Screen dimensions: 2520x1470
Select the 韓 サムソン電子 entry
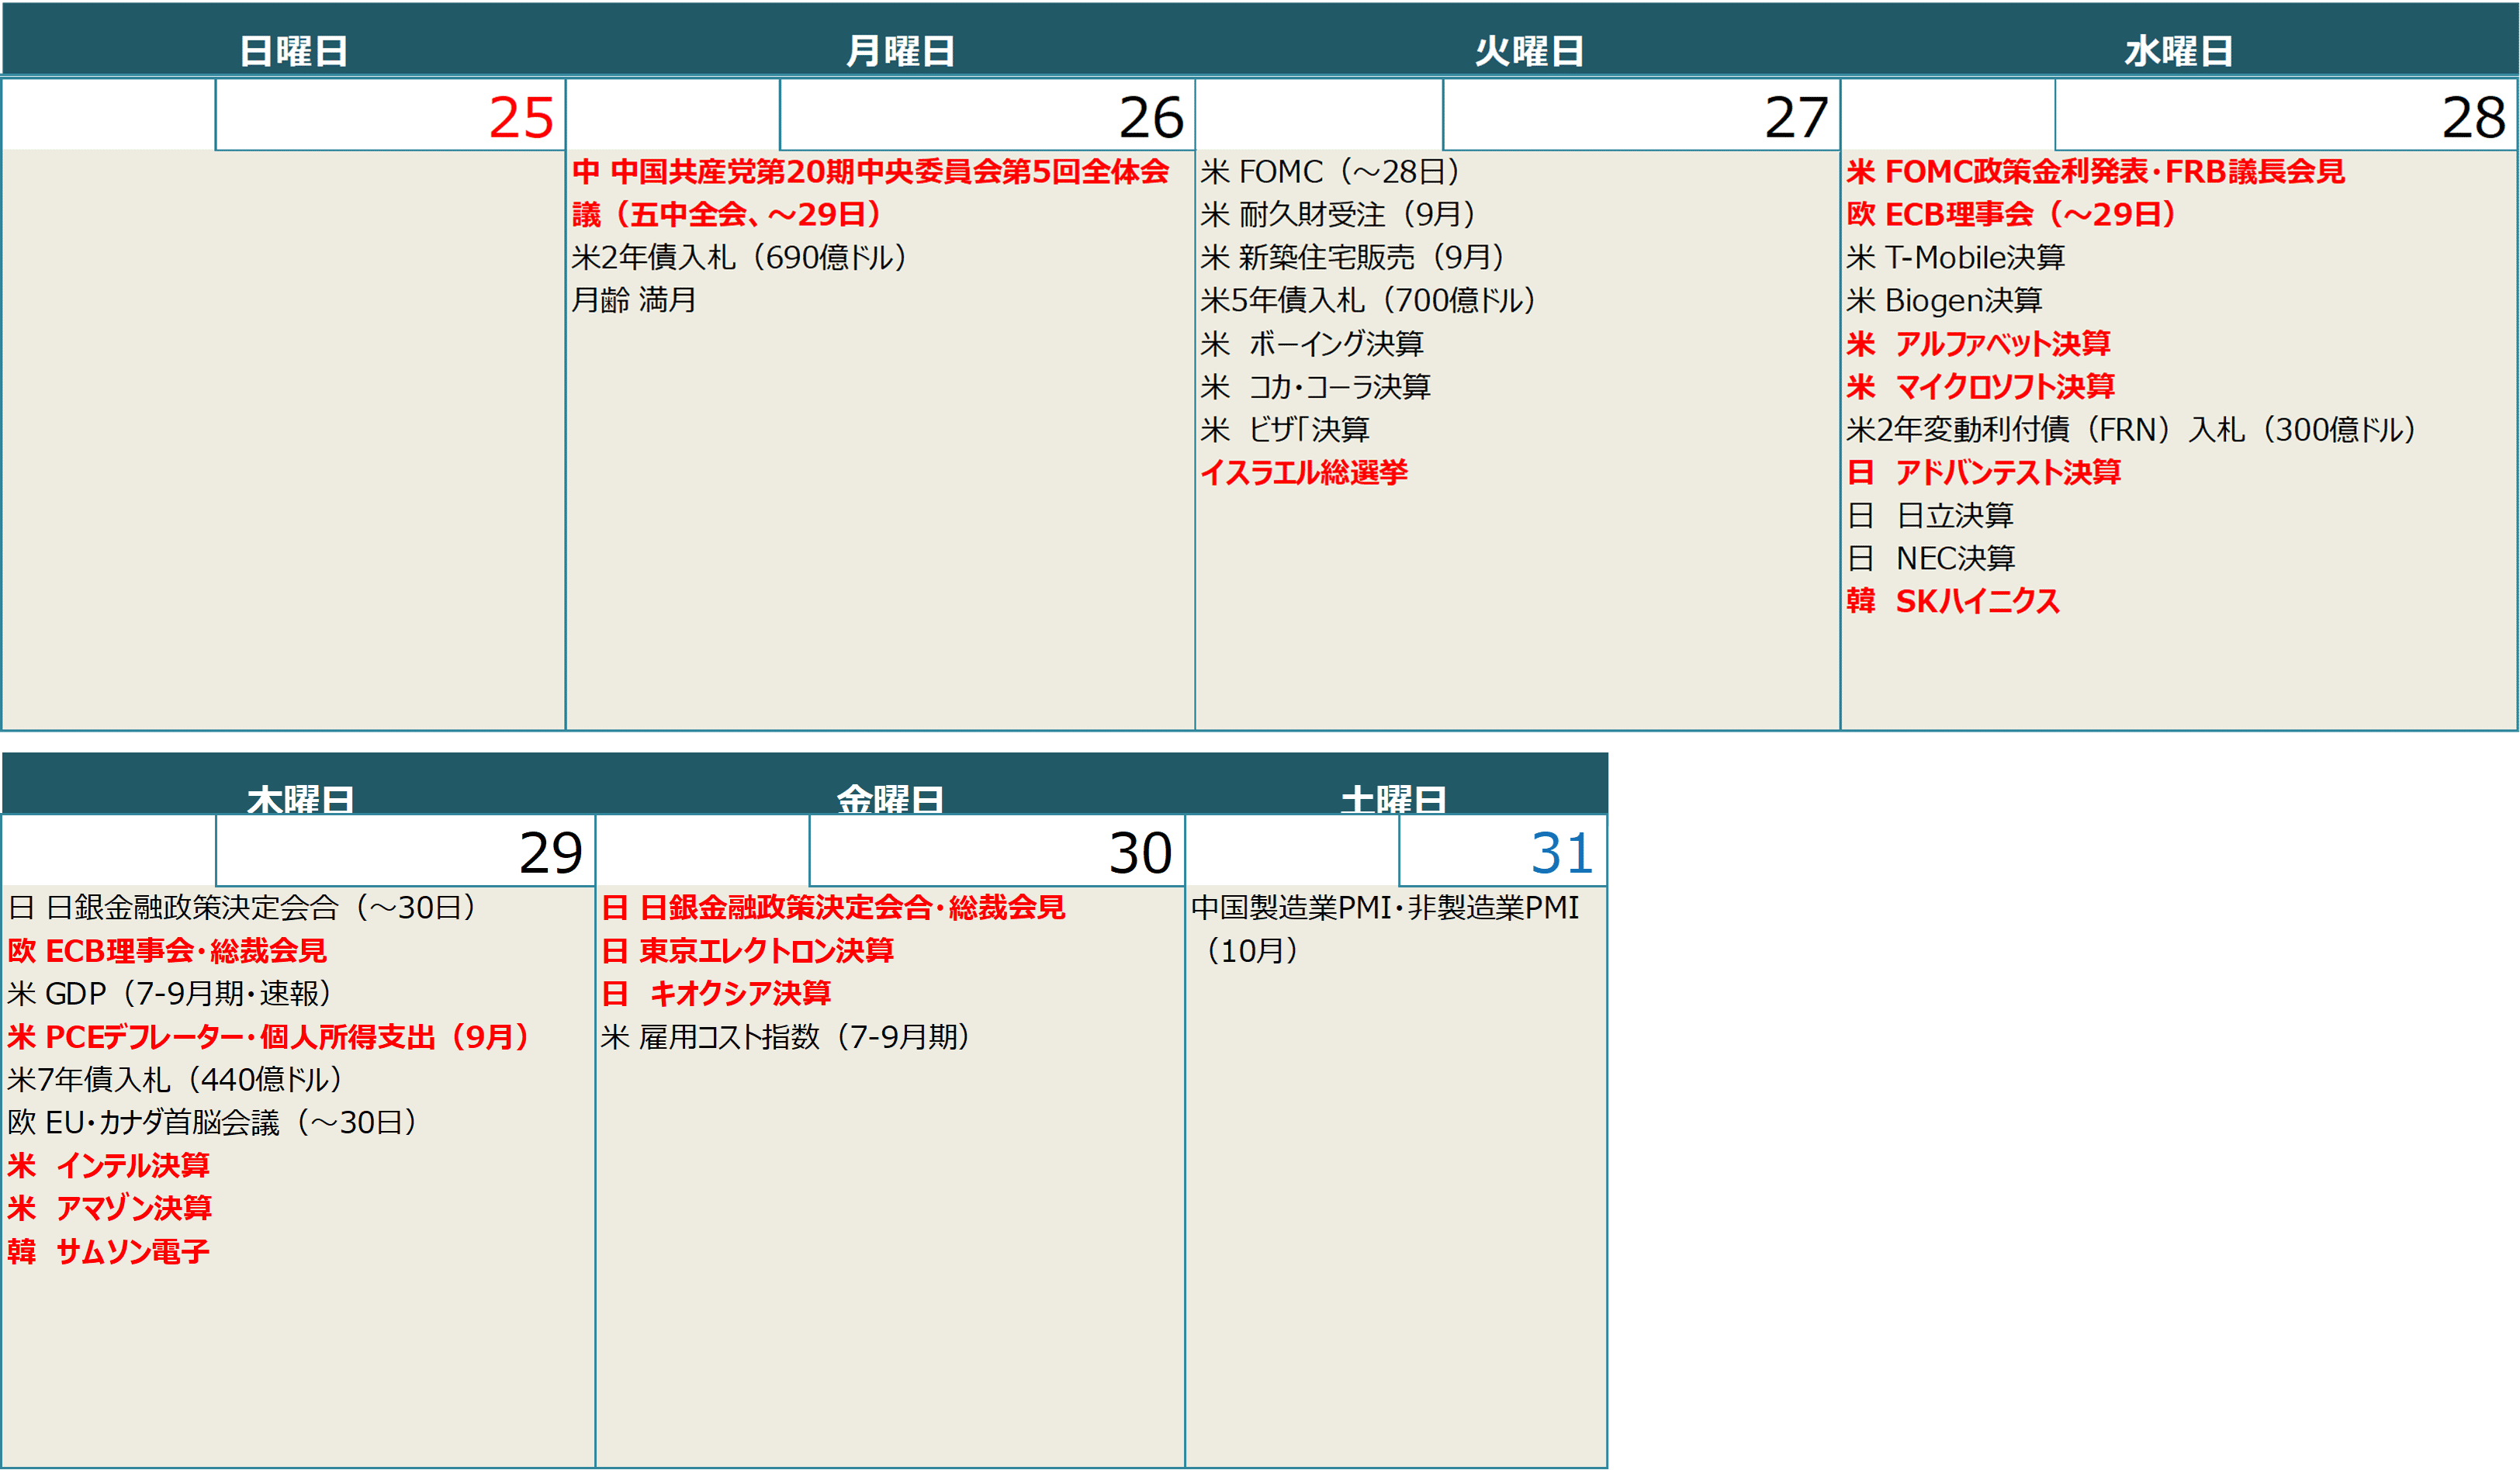click(x=109, y=1252)
